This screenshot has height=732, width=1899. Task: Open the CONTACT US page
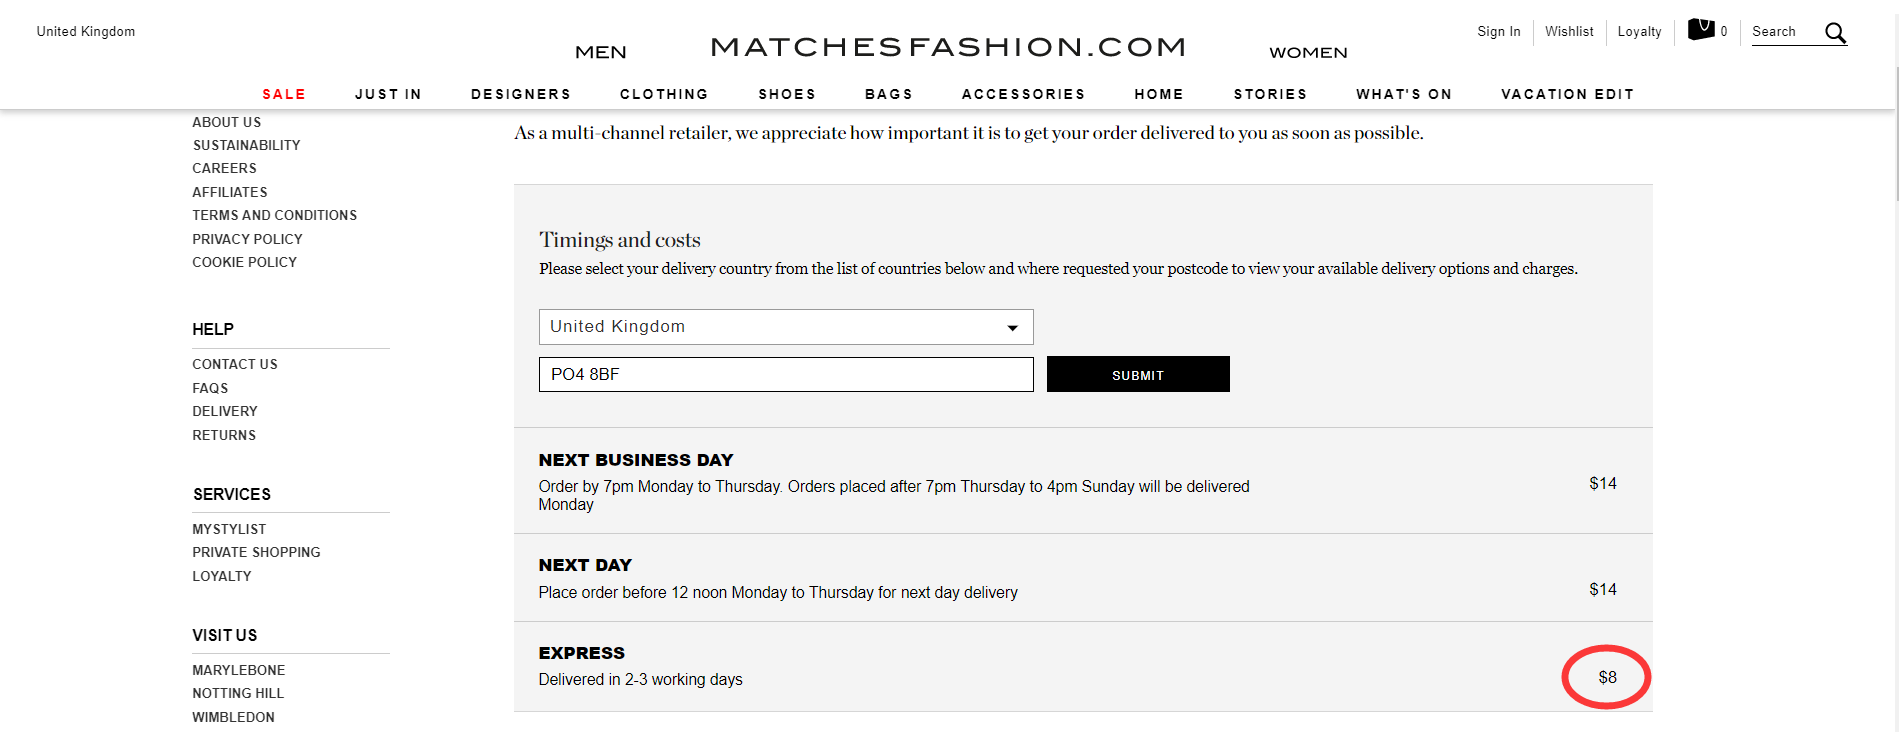coord(235,364)
